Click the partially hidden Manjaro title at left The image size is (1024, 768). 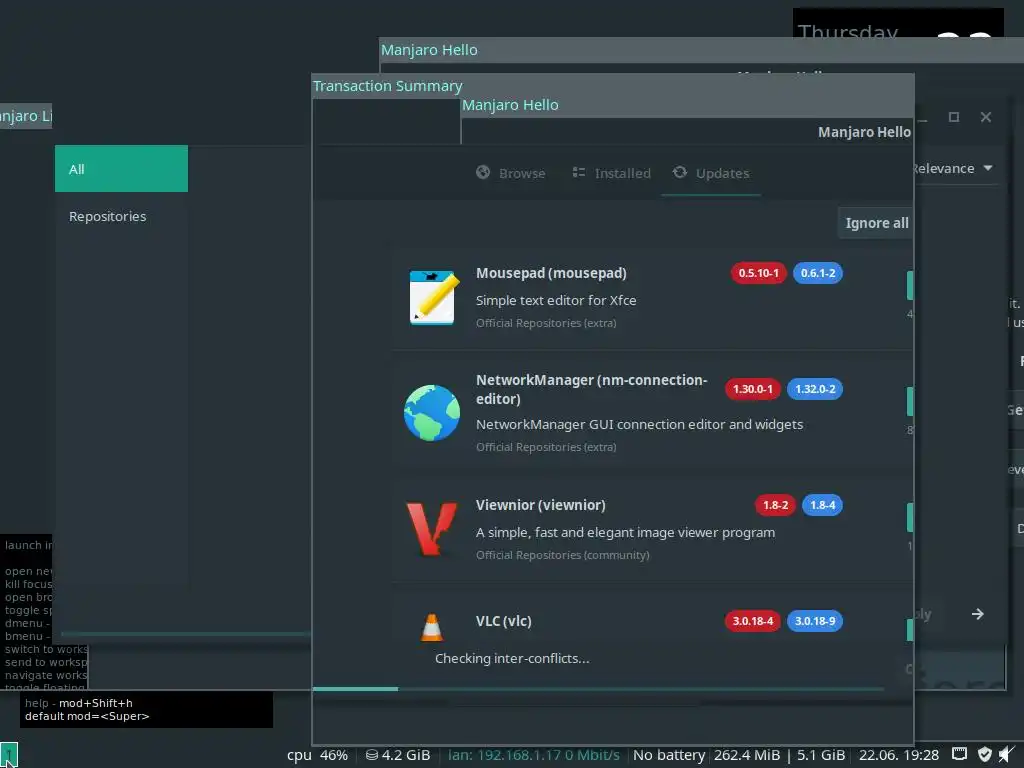click(x=25, y=116)
